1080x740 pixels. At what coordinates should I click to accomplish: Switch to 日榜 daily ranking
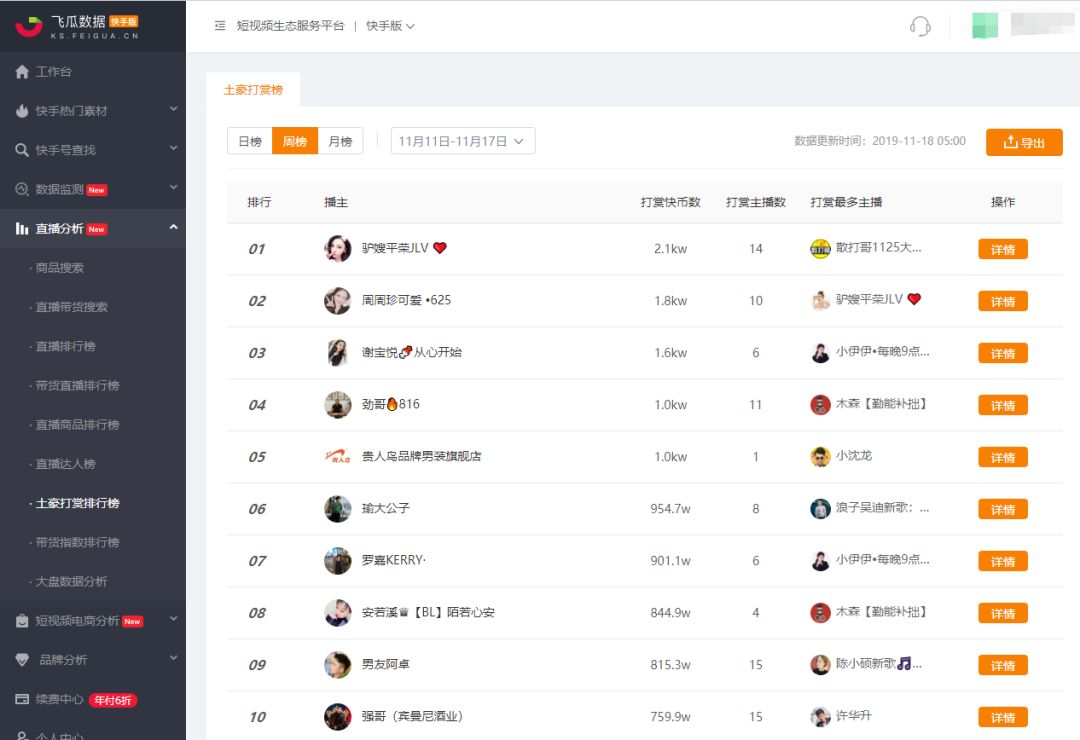tap(248, 141)
